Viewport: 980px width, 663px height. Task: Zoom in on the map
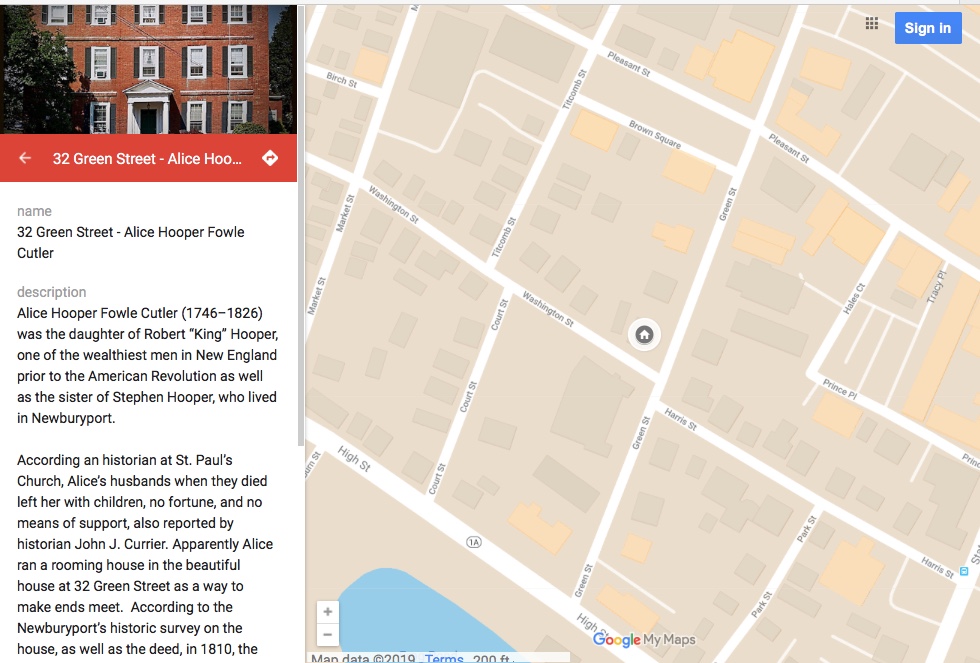(328, 612)
